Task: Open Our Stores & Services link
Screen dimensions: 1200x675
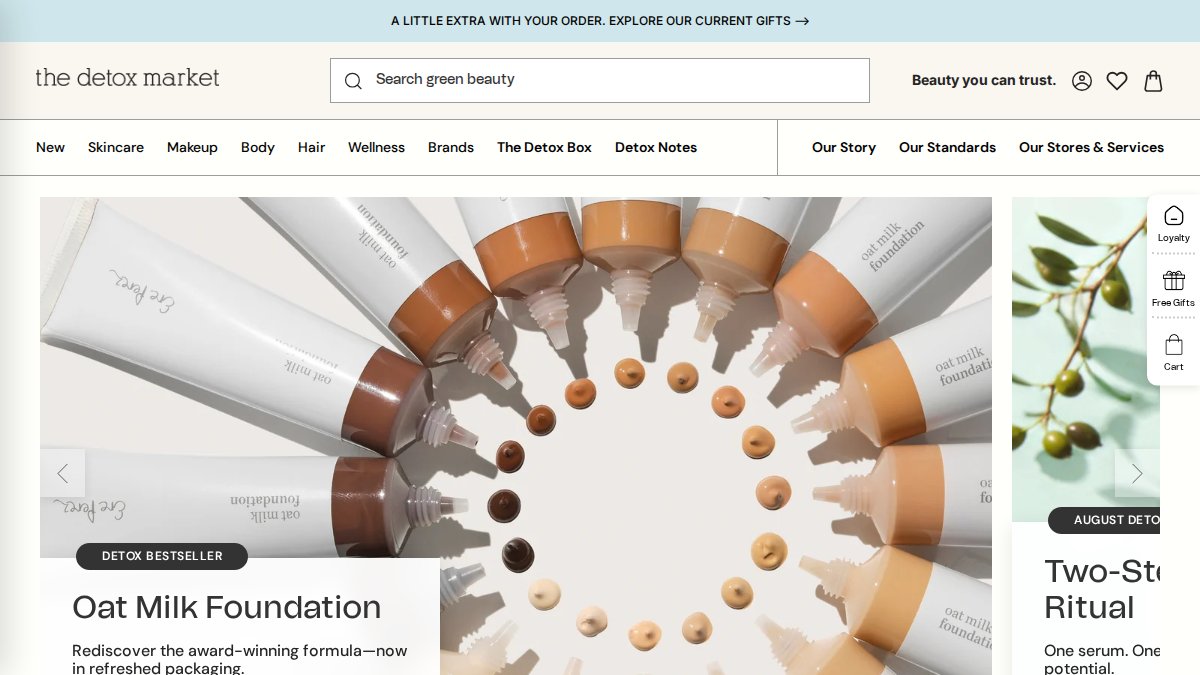Action: [1091, 147]
